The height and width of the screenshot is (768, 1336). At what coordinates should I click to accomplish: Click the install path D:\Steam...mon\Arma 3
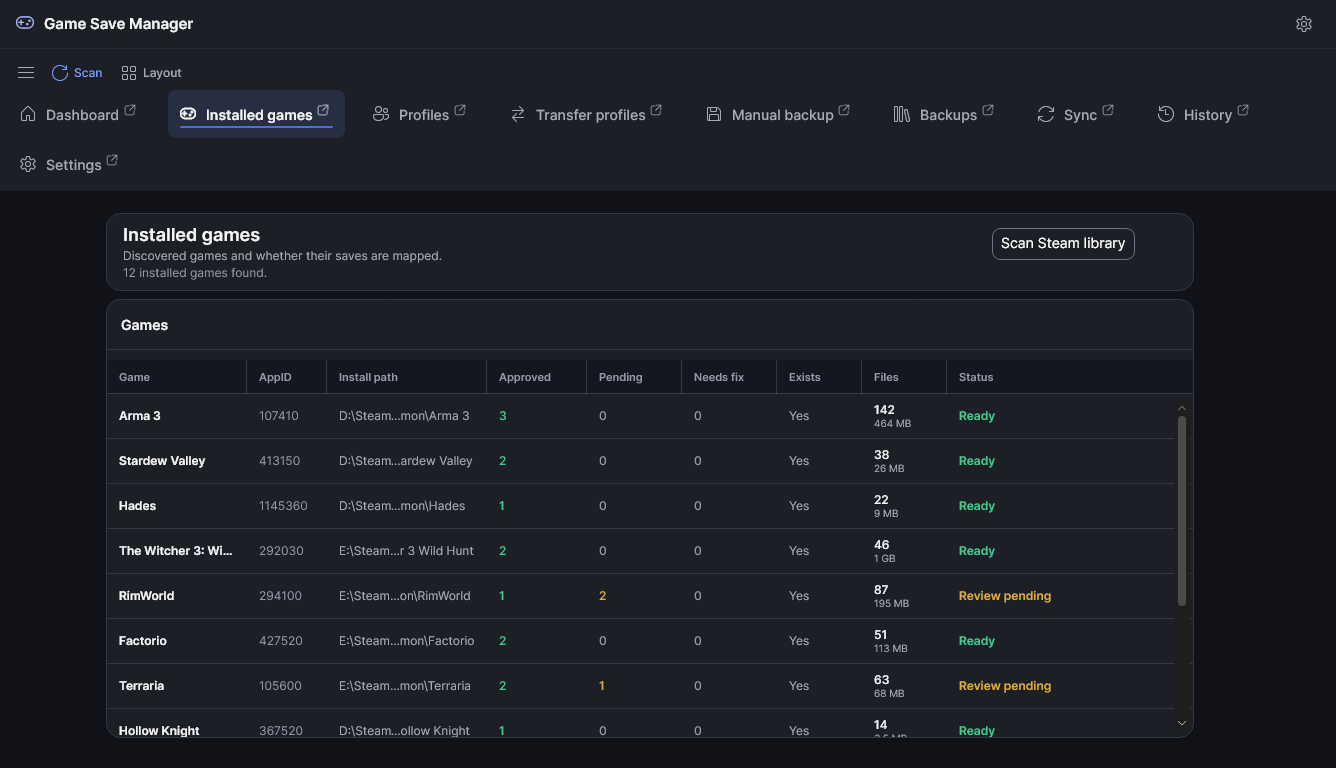click(404, 416)
